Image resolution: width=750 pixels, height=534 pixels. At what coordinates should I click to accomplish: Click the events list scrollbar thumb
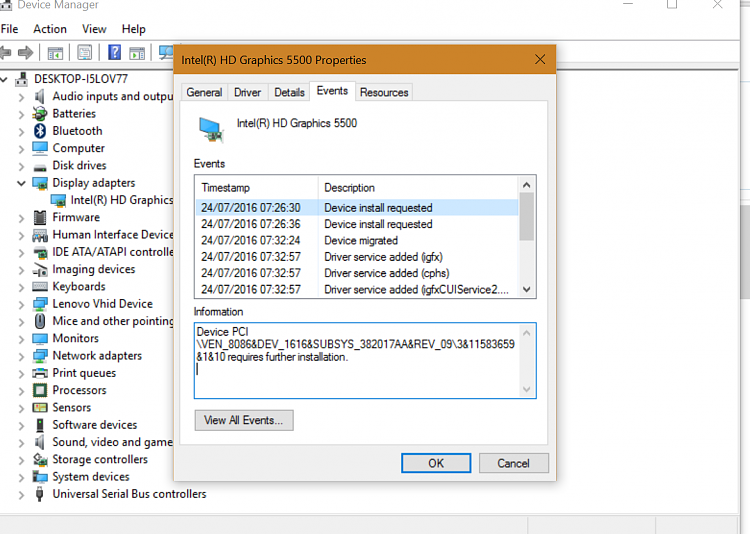[527, 216]
